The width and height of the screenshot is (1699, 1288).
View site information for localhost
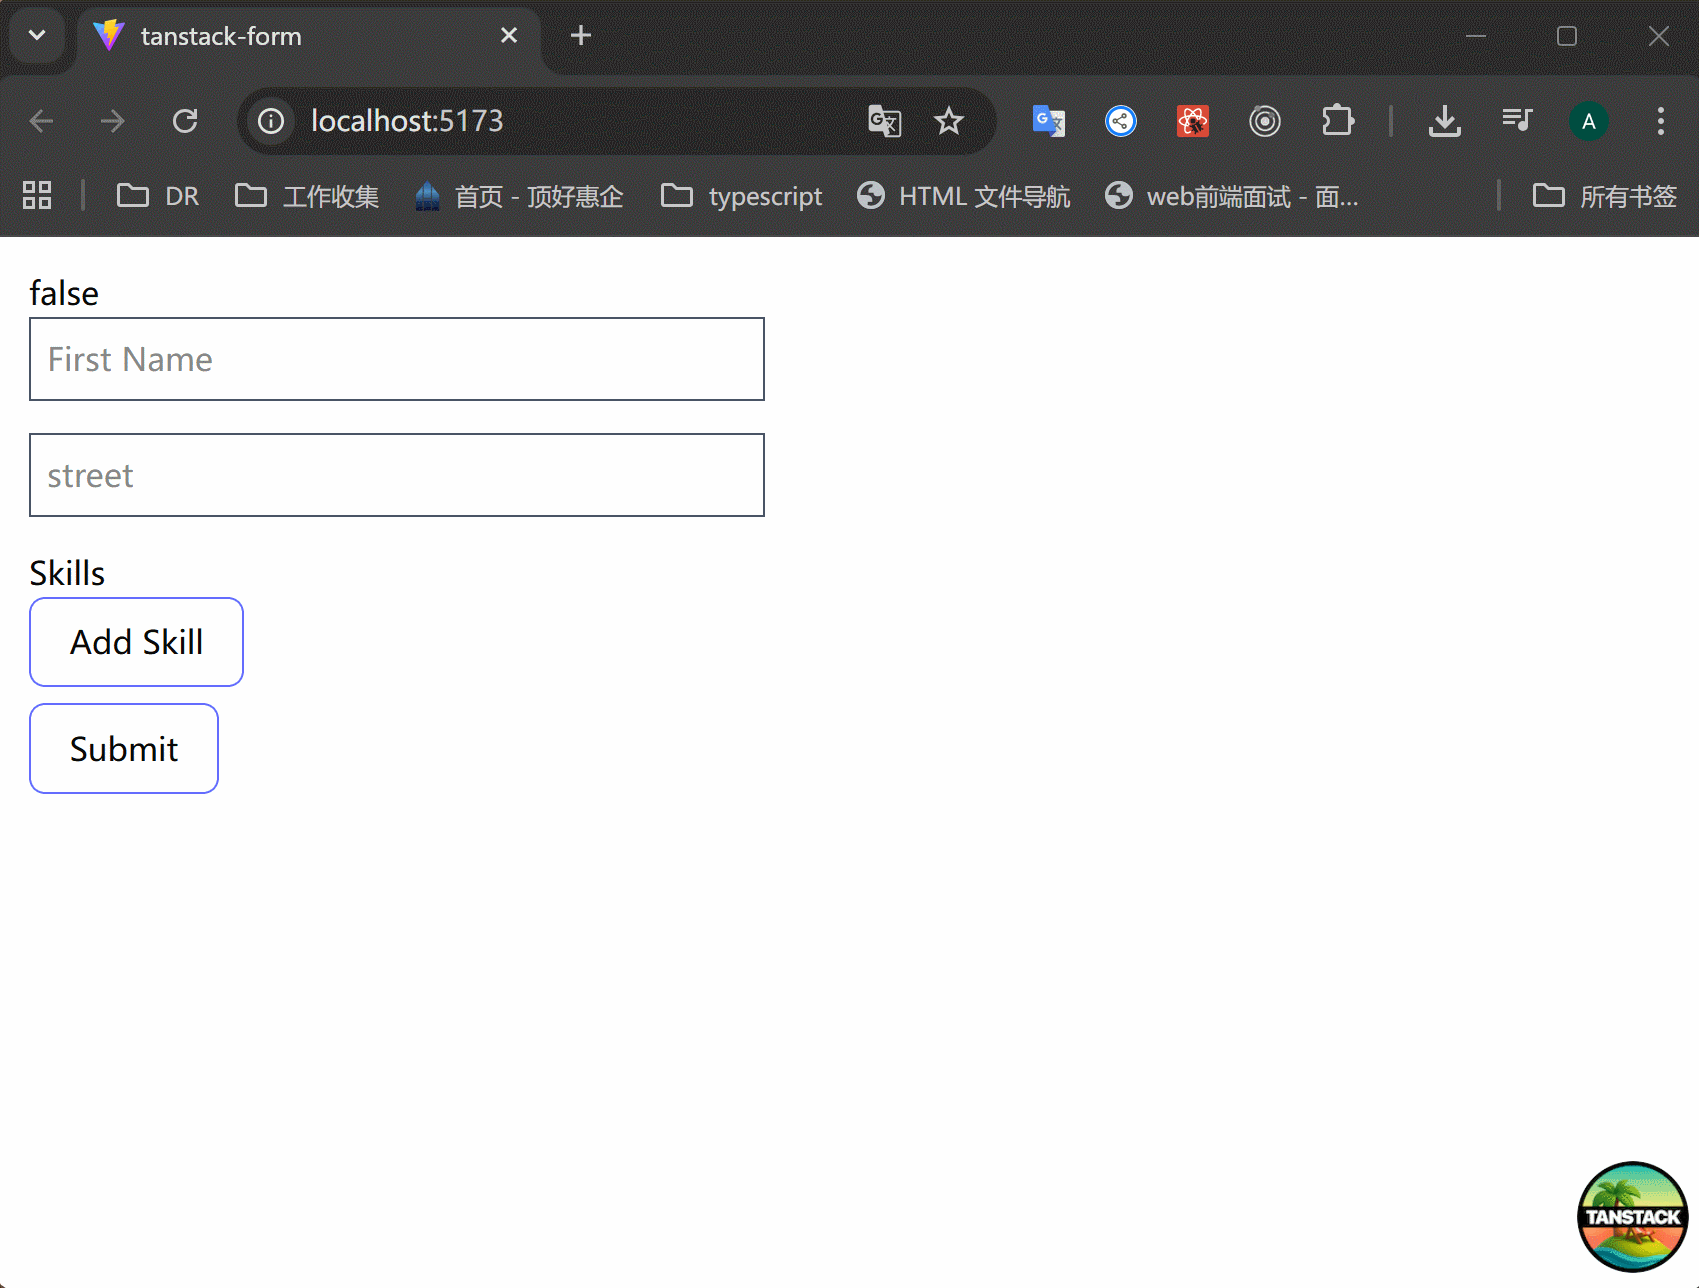click(x=271, y=121)
